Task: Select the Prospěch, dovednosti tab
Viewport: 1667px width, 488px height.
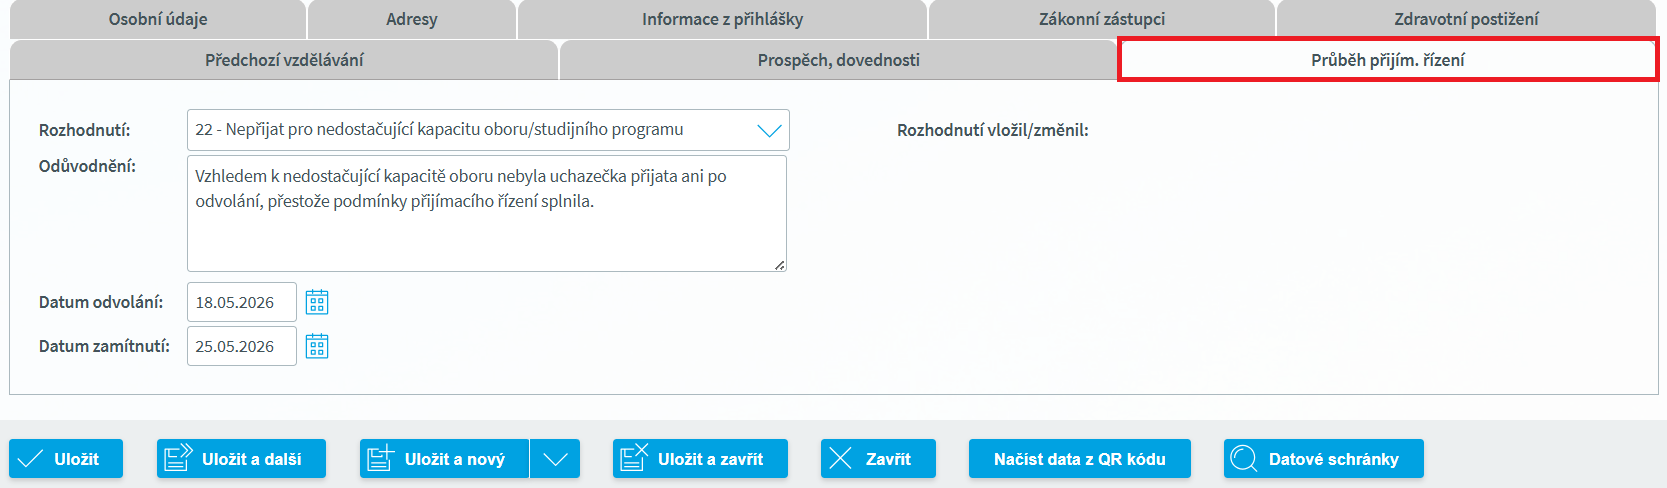Action: pos(838,60)
